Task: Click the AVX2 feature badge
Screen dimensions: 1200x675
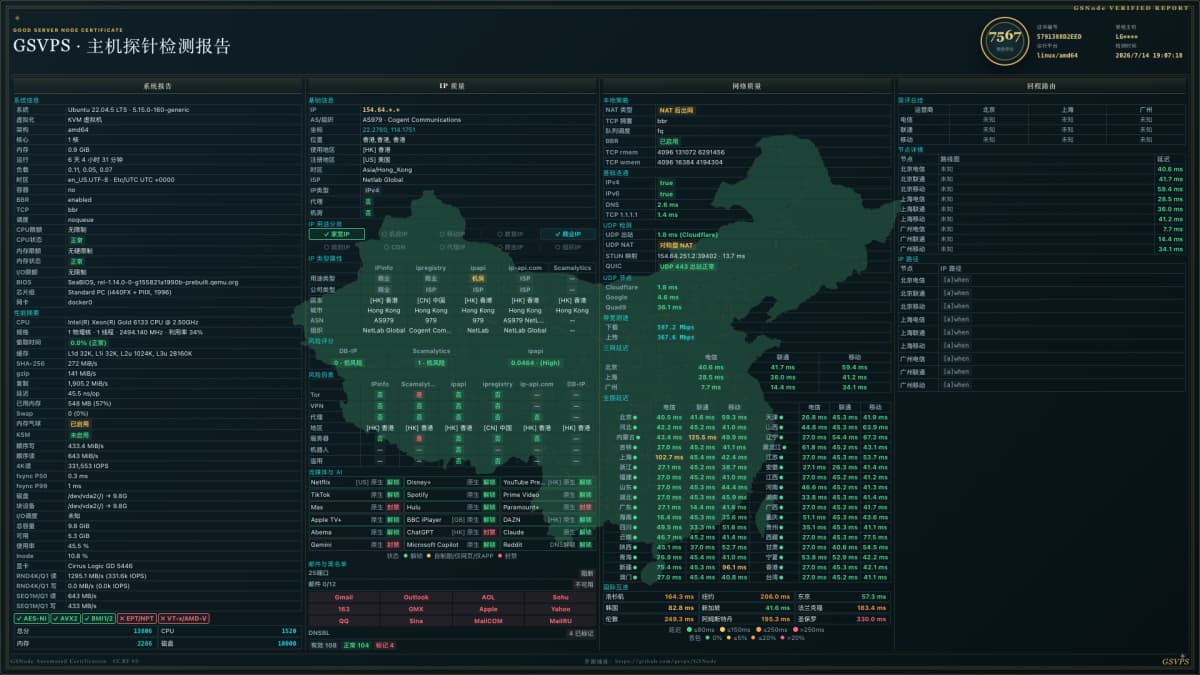Action: click(x=67, y=618)
